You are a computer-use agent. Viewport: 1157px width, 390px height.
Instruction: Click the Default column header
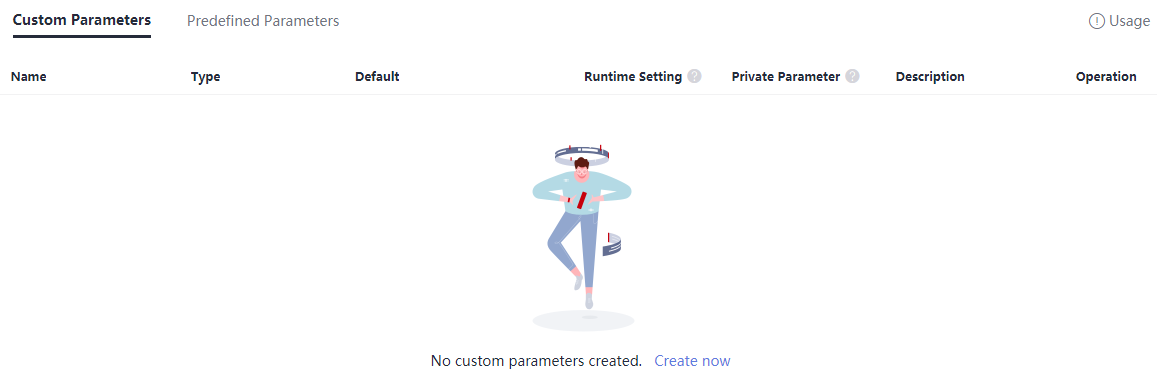(x=377, y=77)
